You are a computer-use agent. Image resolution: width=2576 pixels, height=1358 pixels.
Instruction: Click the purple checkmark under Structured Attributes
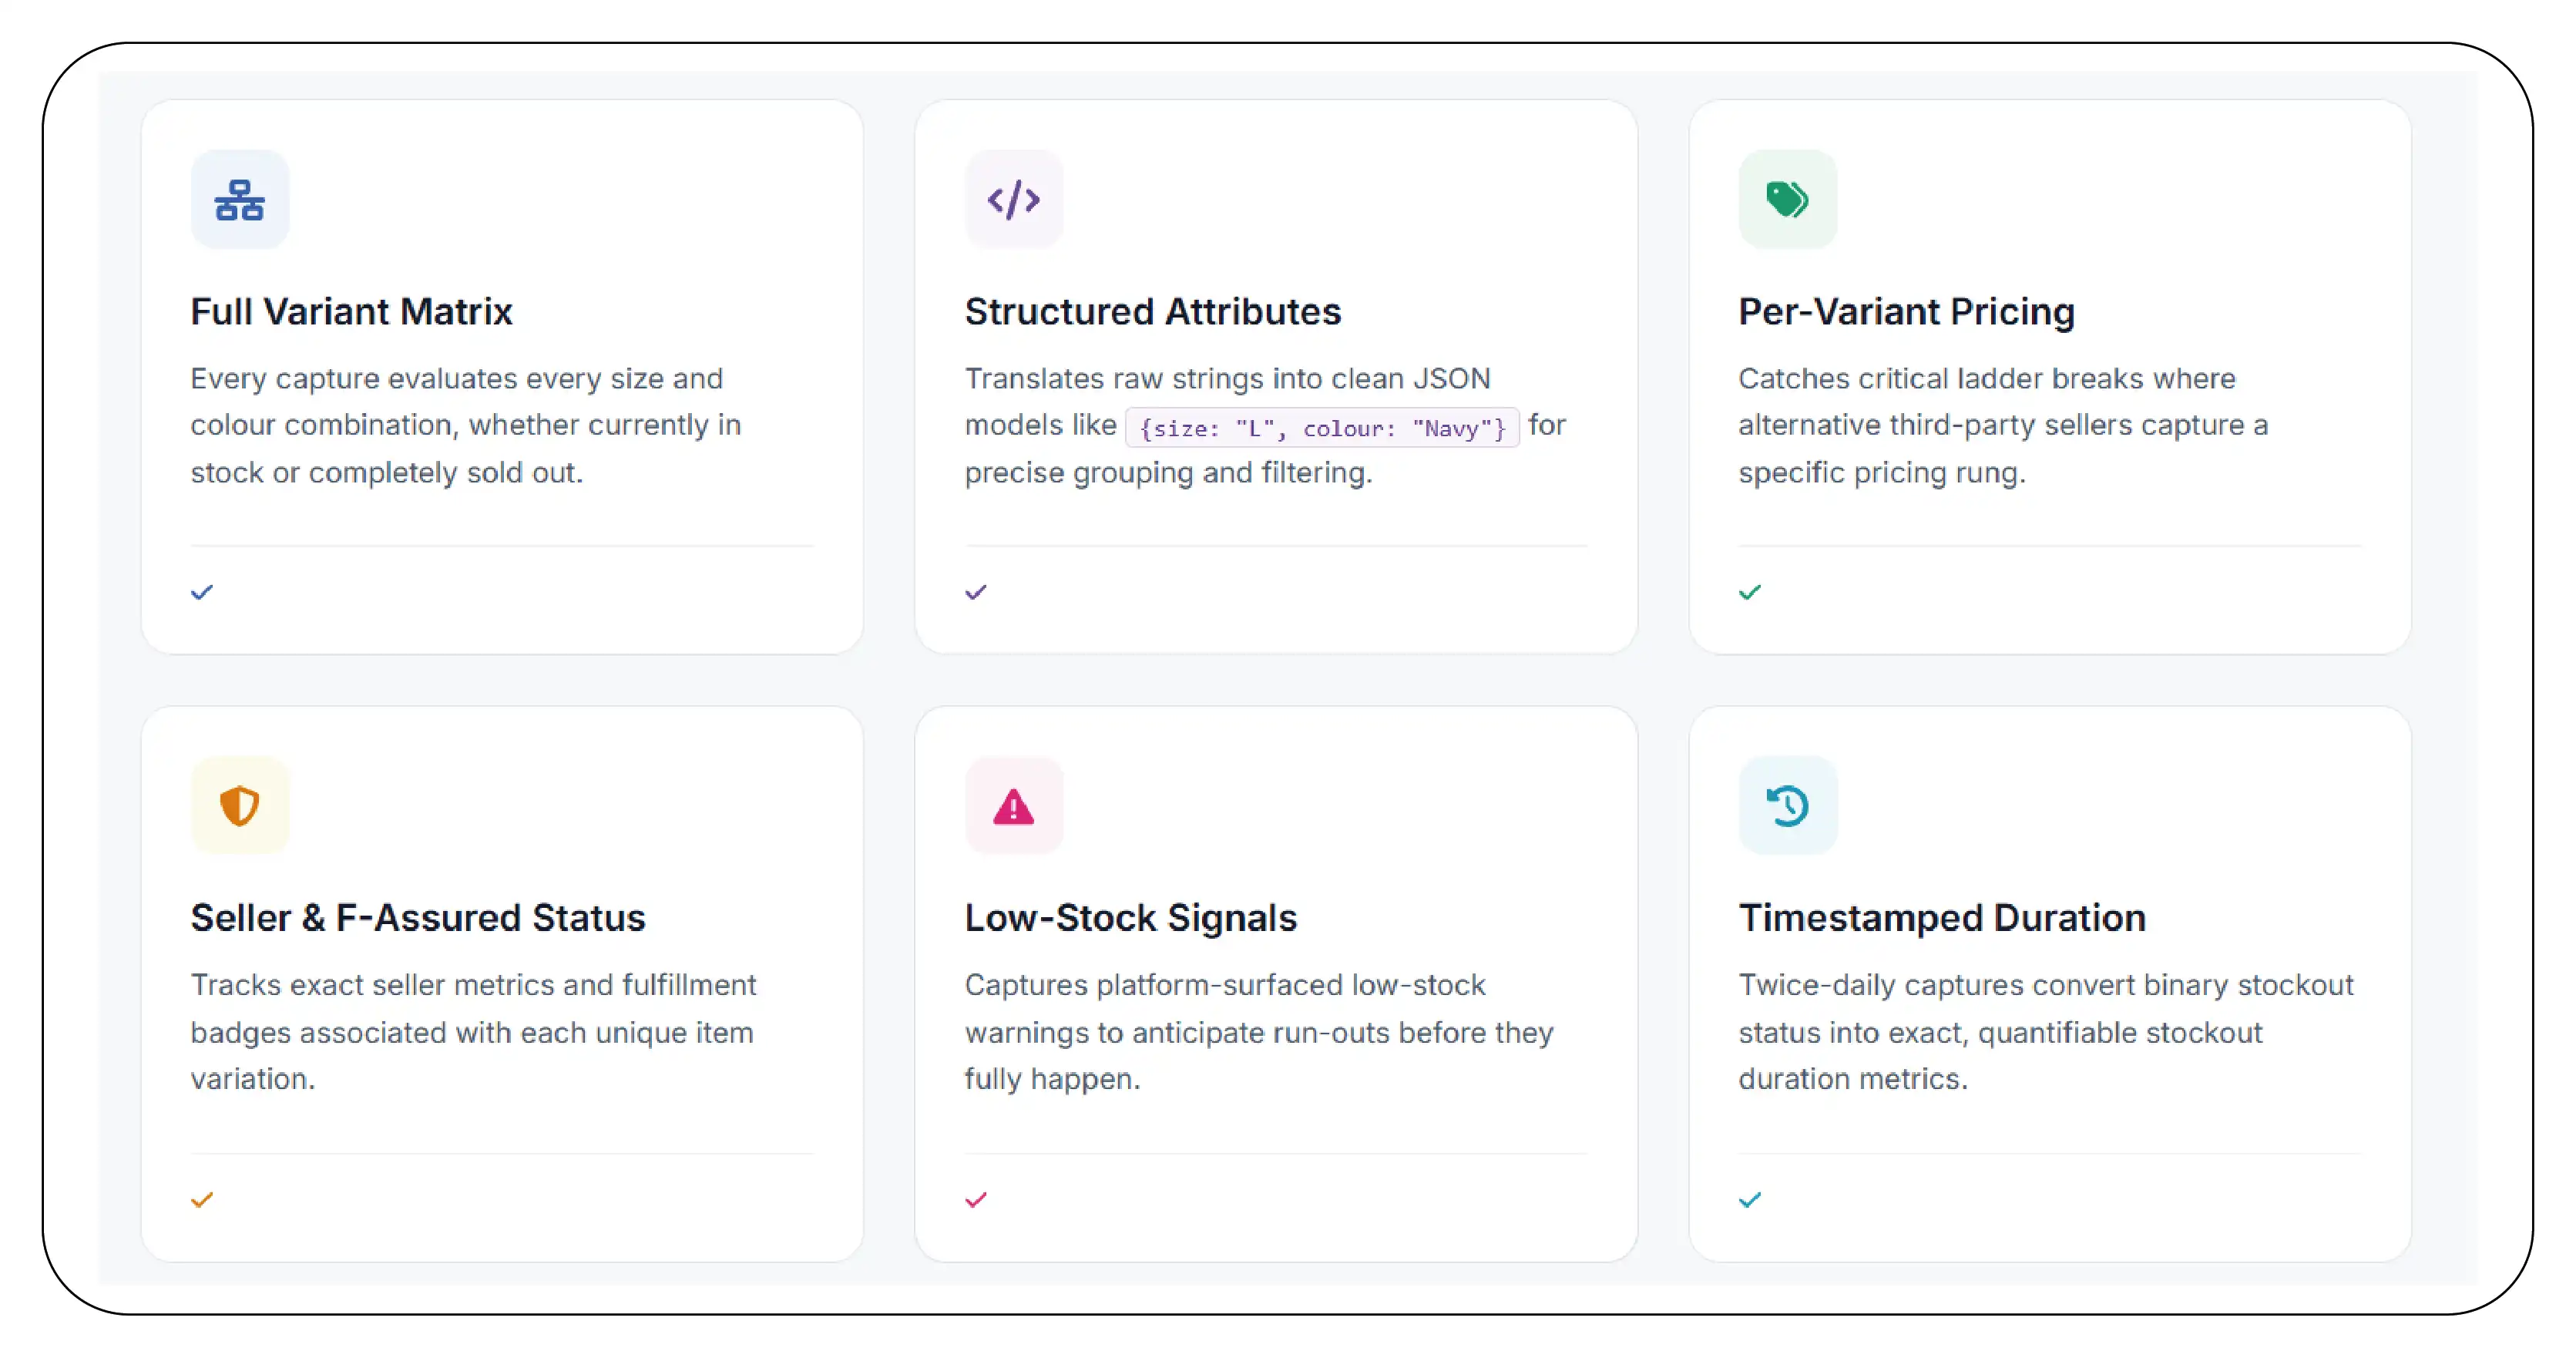976,592
